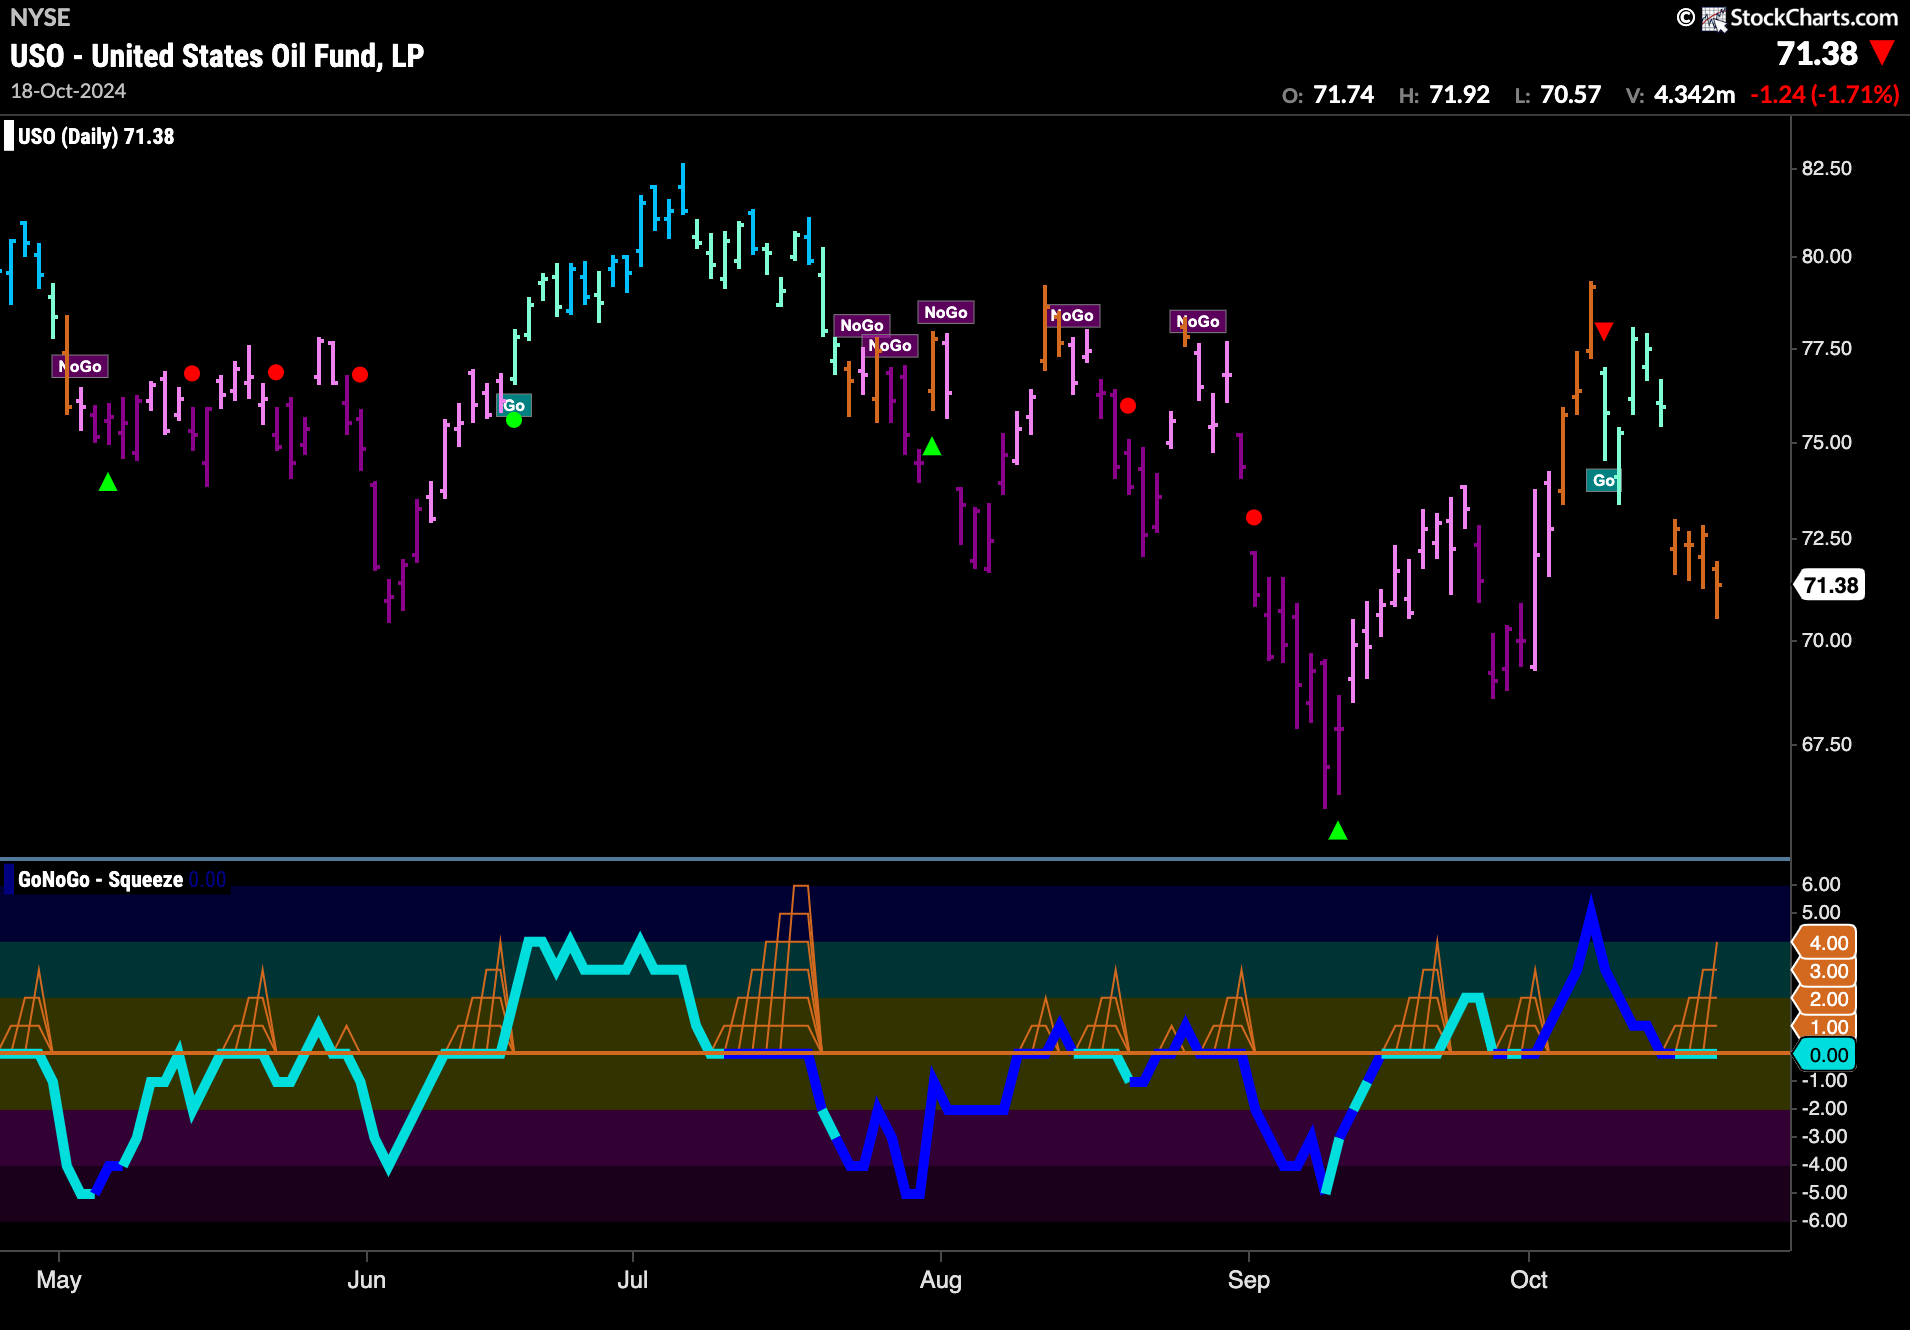The image size is (1910, 1330).
Task: Select the red dot marker in mid-August
Action: click(x=1128, y=405)
